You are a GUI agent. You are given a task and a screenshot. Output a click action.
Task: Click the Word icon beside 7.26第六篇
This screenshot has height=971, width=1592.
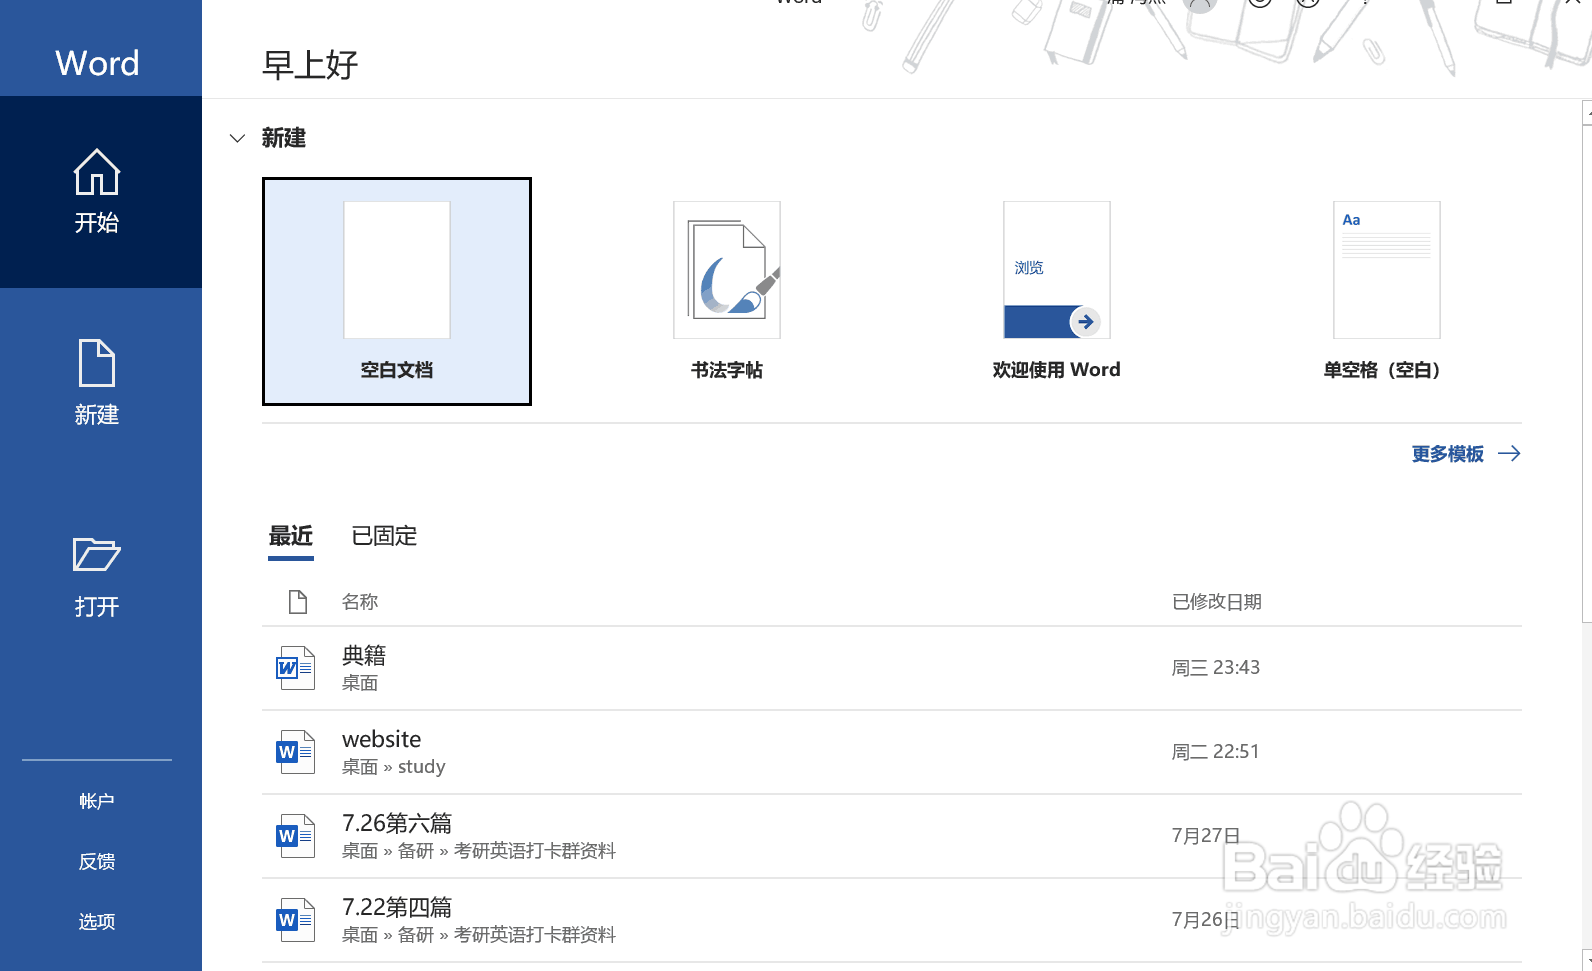[x=295, y=836]
